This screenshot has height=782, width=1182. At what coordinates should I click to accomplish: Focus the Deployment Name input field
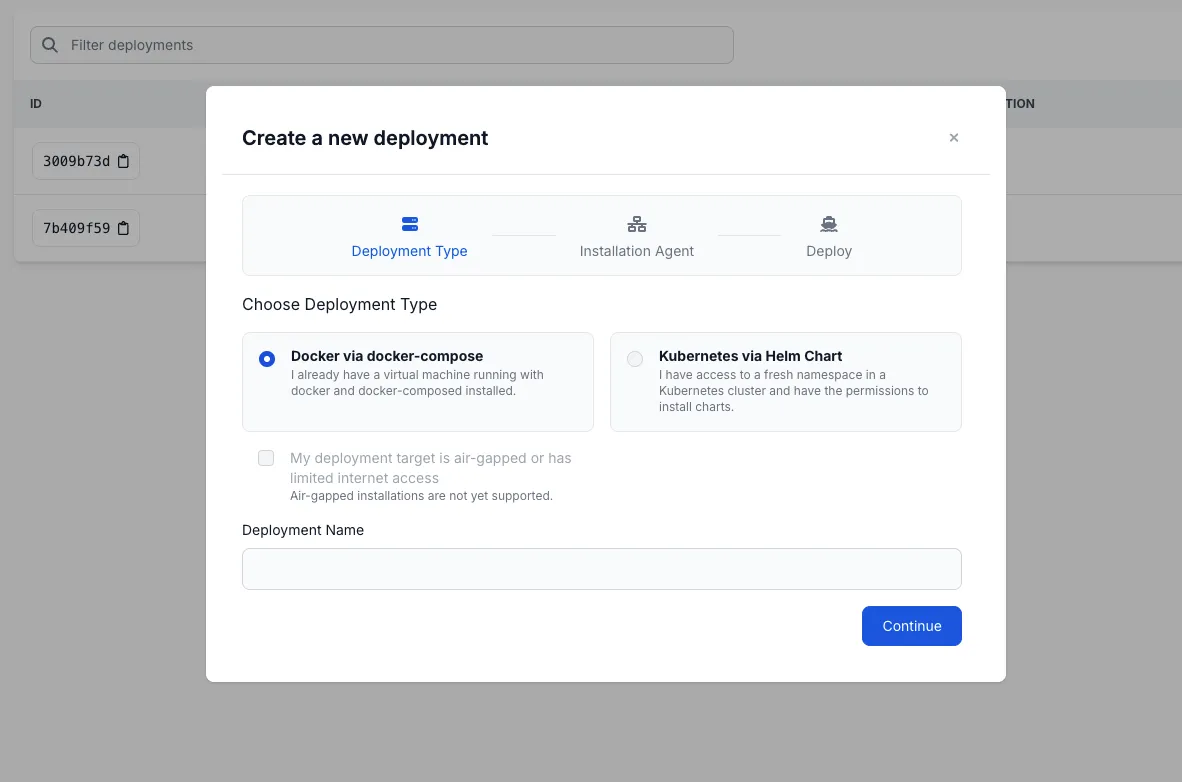pyautogui.click(x=602, y=569)
